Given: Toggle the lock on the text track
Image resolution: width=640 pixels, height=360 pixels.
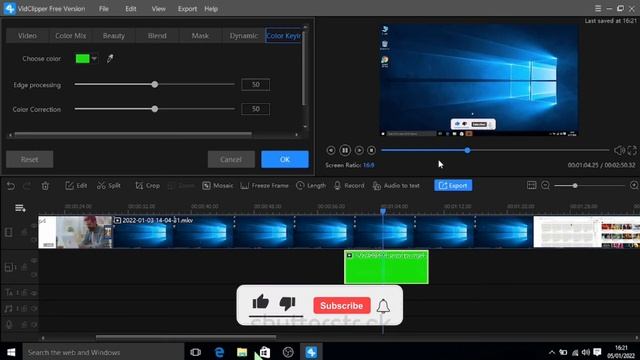Looking at the screenshot, I should click(x=24, y=293).
